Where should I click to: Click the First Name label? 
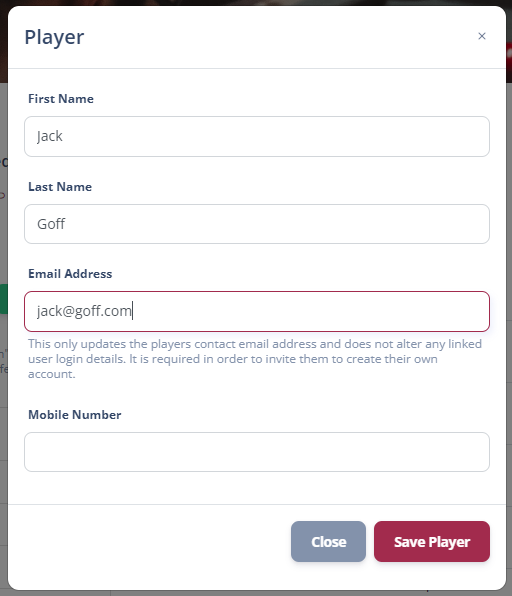point(61,99)
